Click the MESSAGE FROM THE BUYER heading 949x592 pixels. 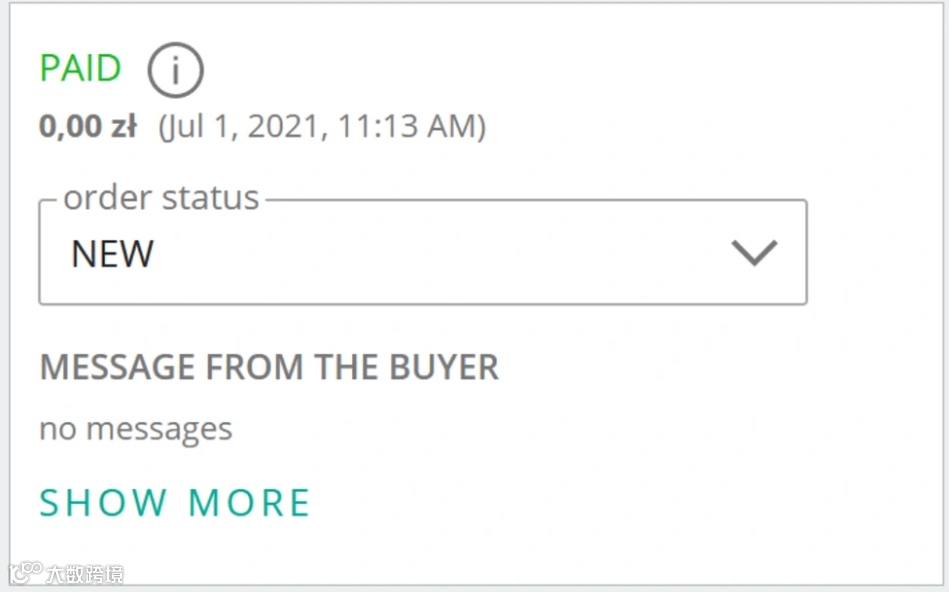[269, 368]
